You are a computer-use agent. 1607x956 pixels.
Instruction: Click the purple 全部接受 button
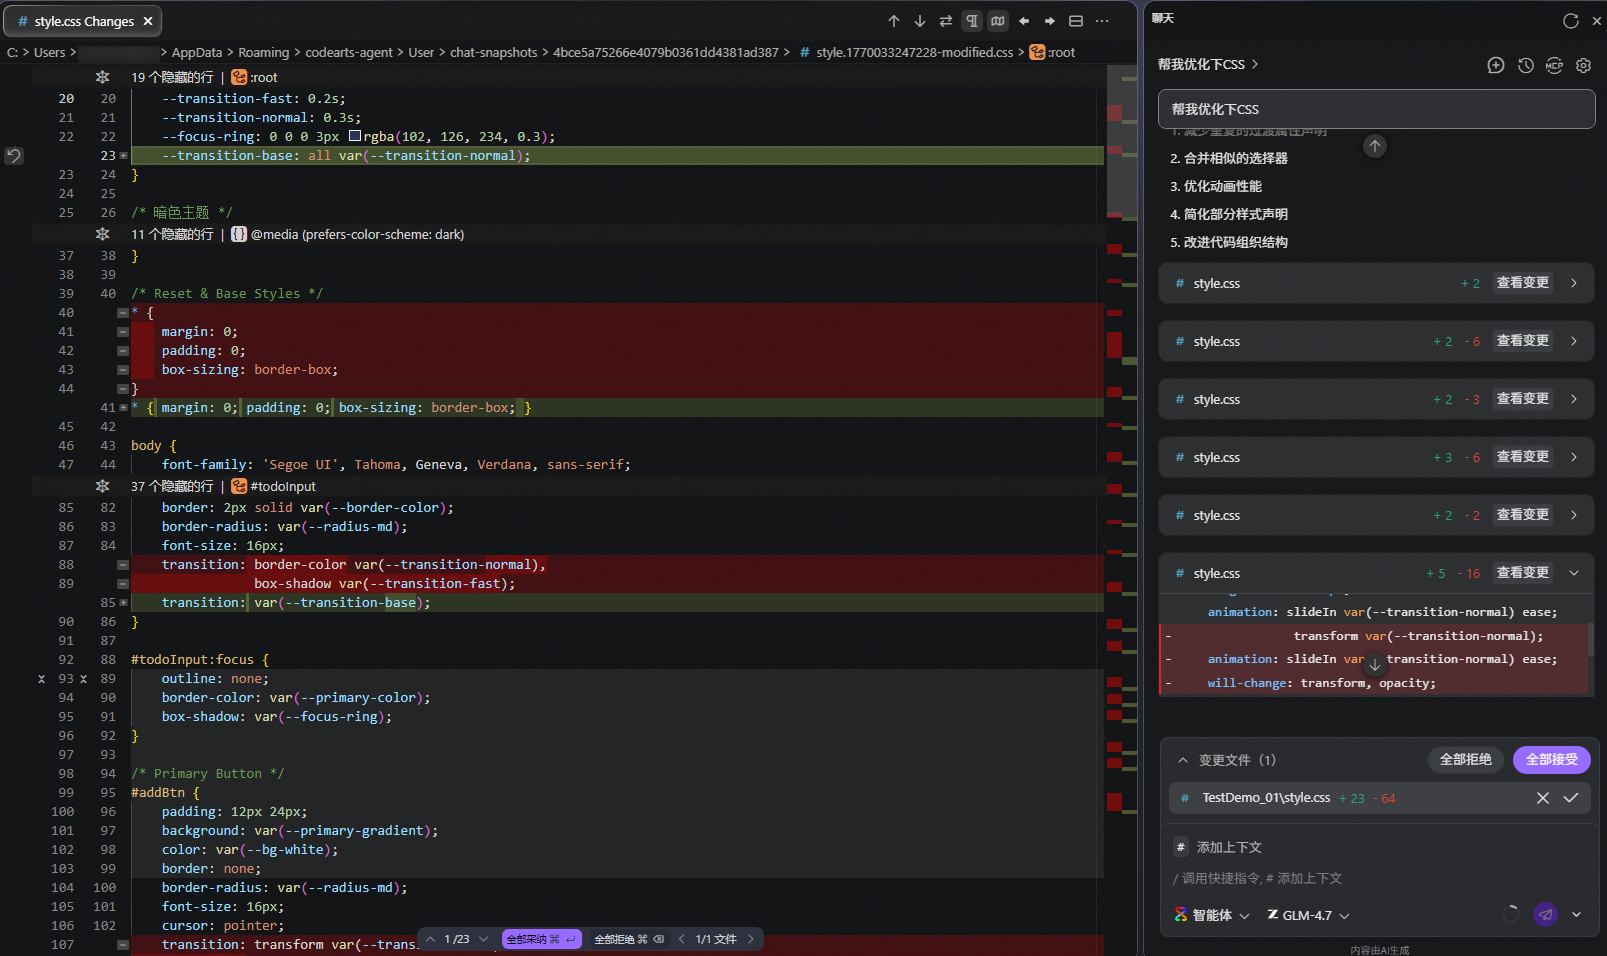[x=1551, y=760]
